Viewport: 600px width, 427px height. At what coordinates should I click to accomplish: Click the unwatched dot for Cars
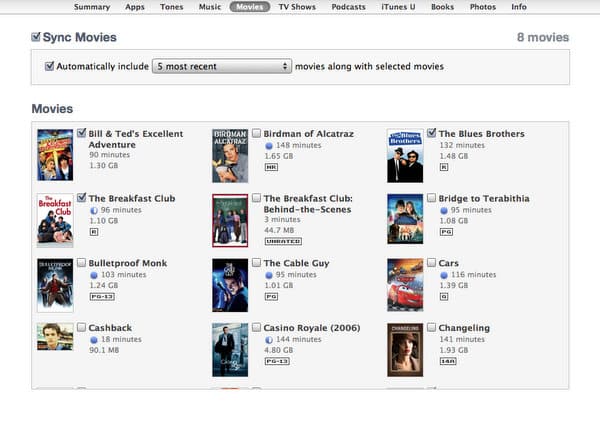(x=444, y=275)
